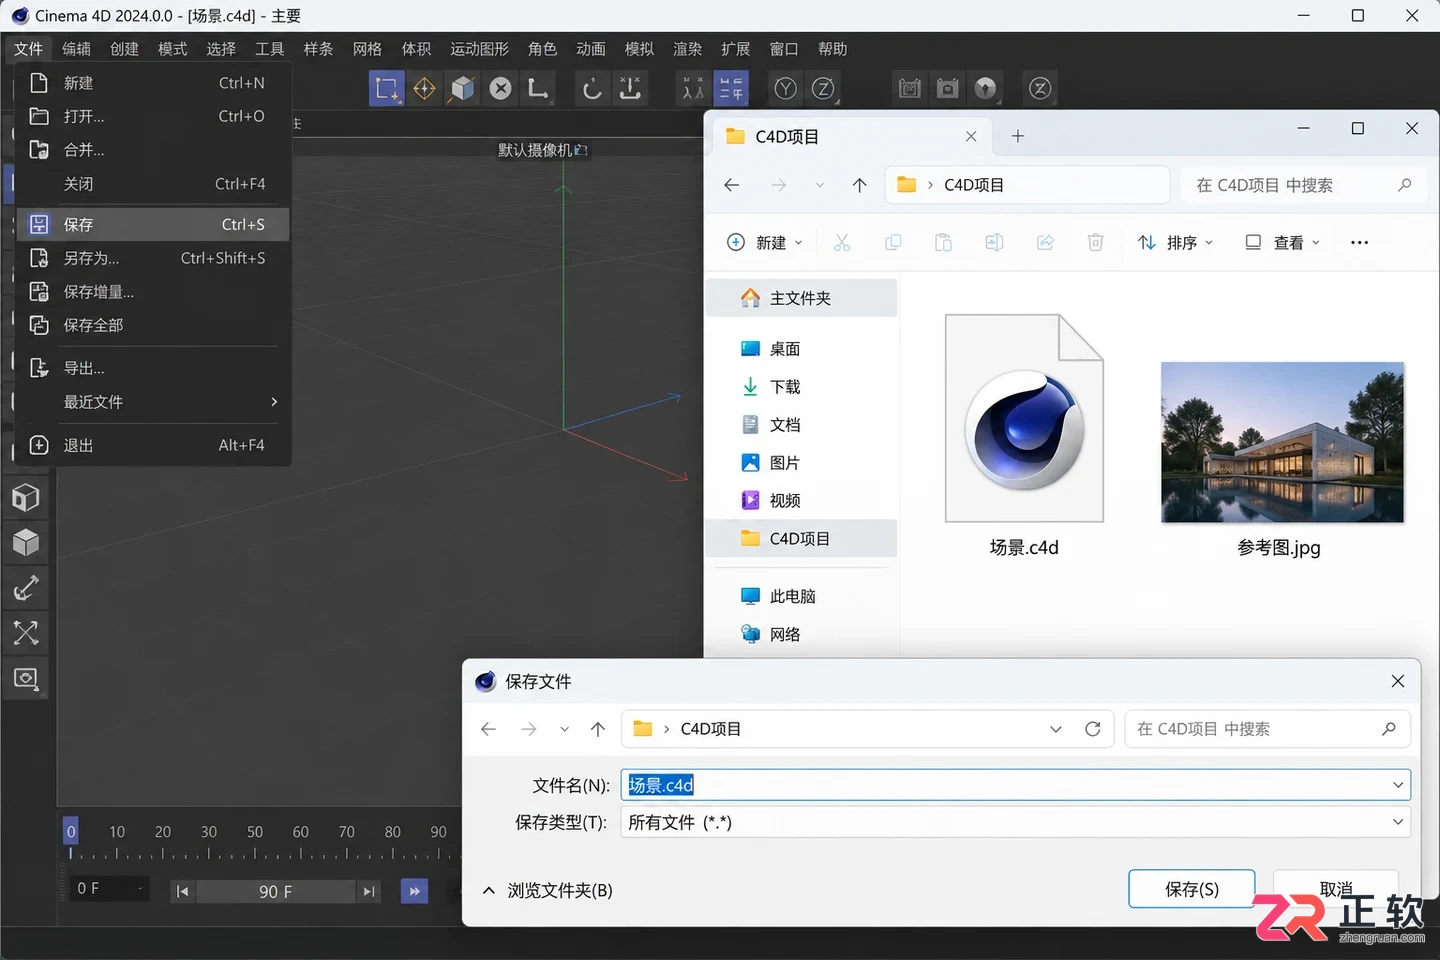This screenshot has height=960, width=1440.
Task: Select 下载 in Explorer sidebar
Action: (x=800, y=387)
